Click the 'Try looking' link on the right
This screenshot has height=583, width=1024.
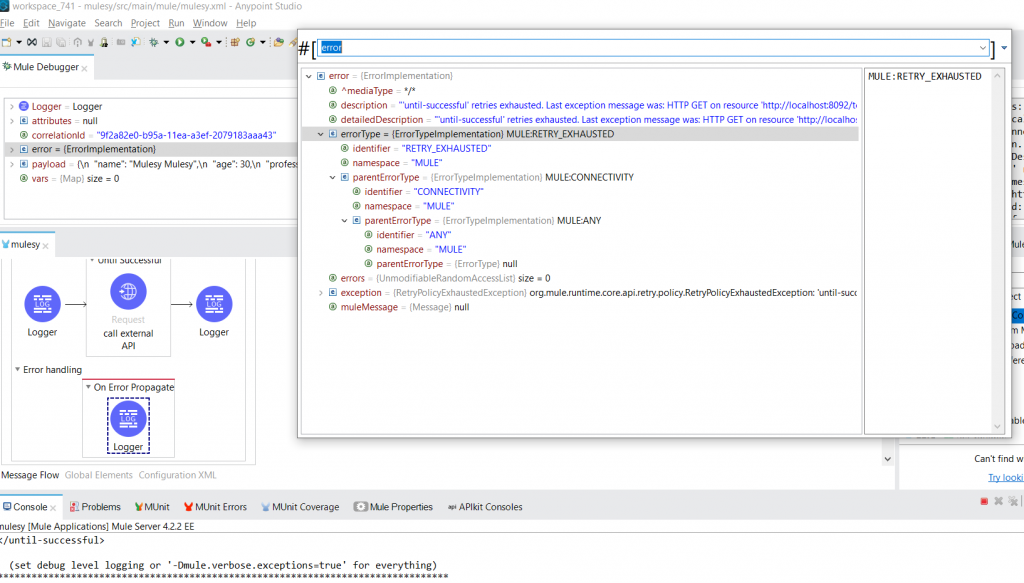point(1005,477)
